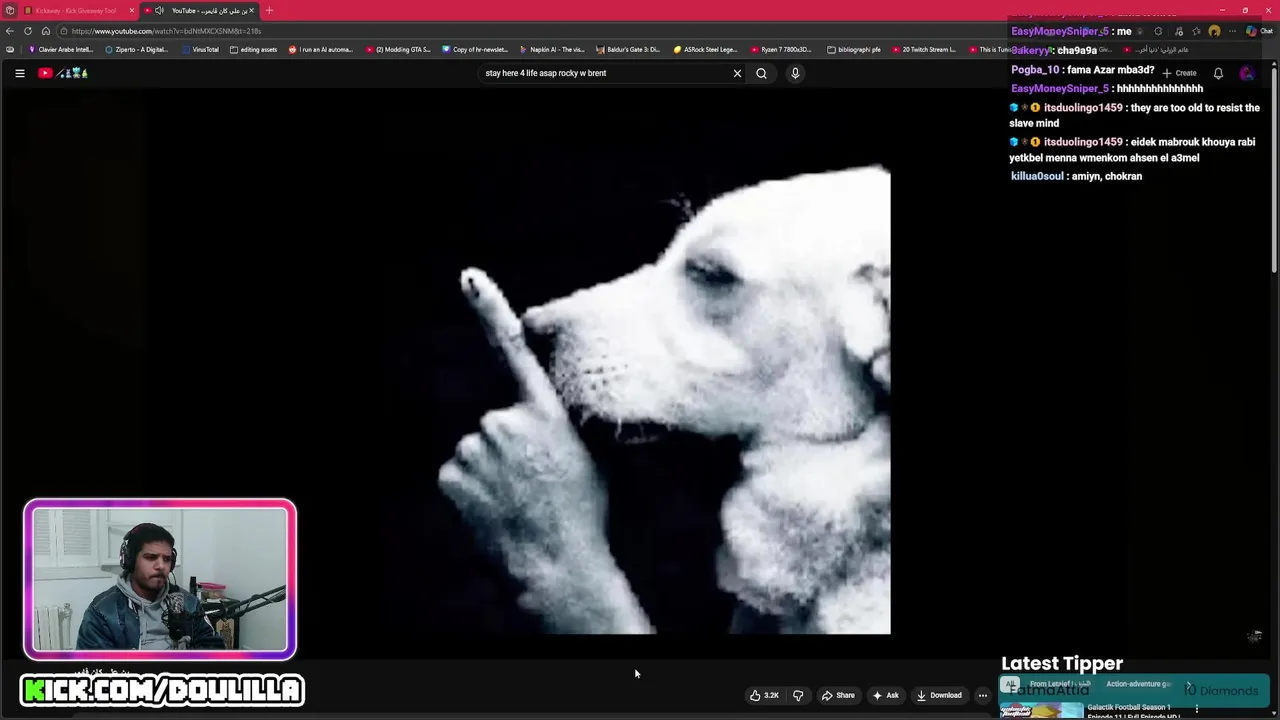Select the 'All' suggestions chip
Screen dimensions: 1280x720
pos(1010,684)
